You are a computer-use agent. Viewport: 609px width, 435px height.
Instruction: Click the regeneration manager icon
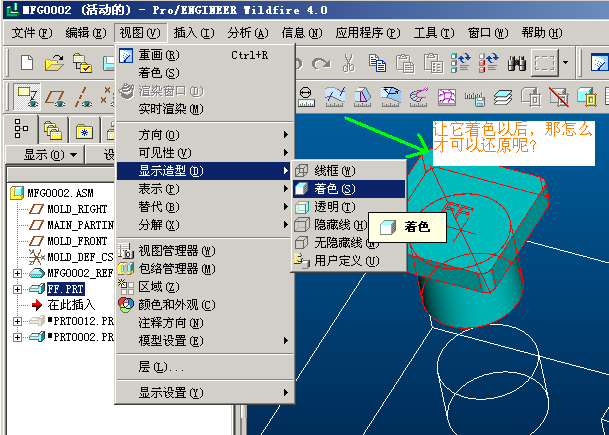point(489,63)
